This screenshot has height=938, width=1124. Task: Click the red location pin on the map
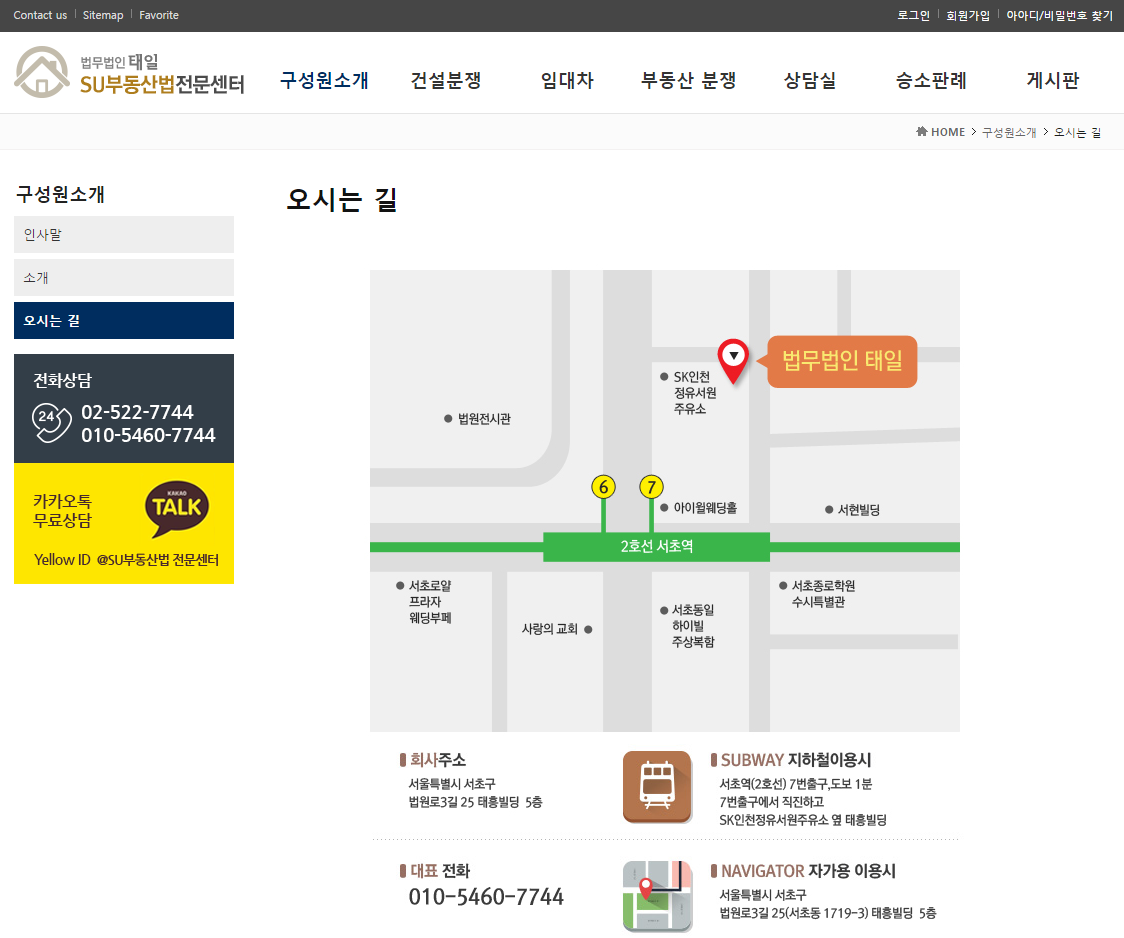tap(734, 360)
